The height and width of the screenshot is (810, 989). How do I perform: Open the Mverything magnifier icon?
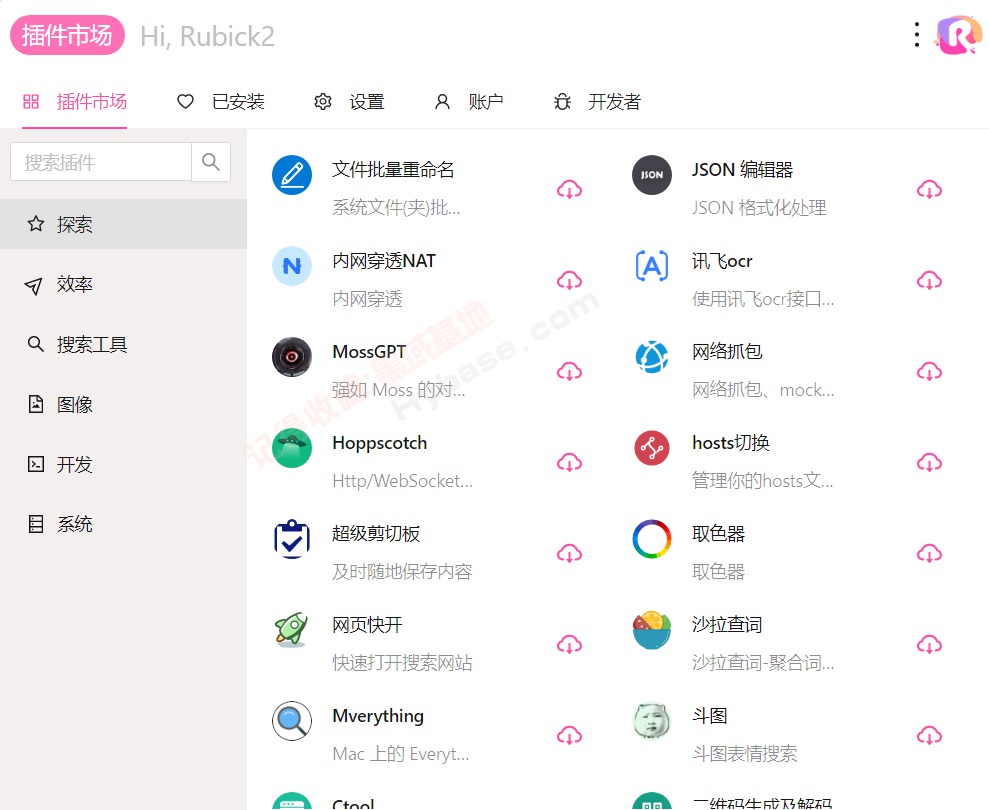pyautogui.click(x=292, y=720)
